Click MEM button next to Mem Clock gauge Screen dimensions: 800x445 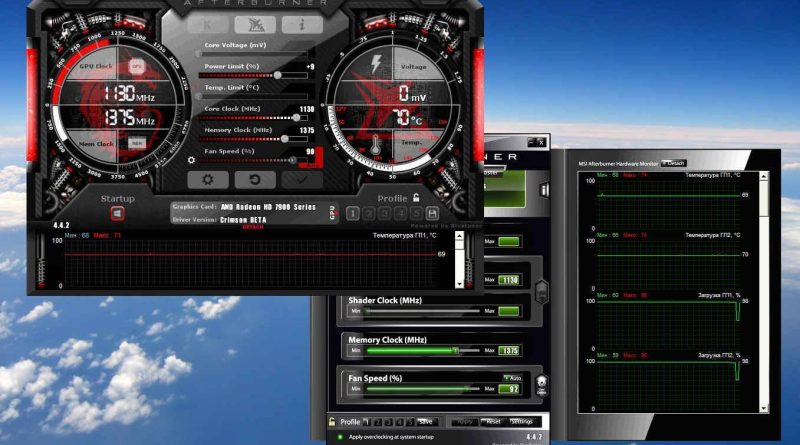(136, 143)
